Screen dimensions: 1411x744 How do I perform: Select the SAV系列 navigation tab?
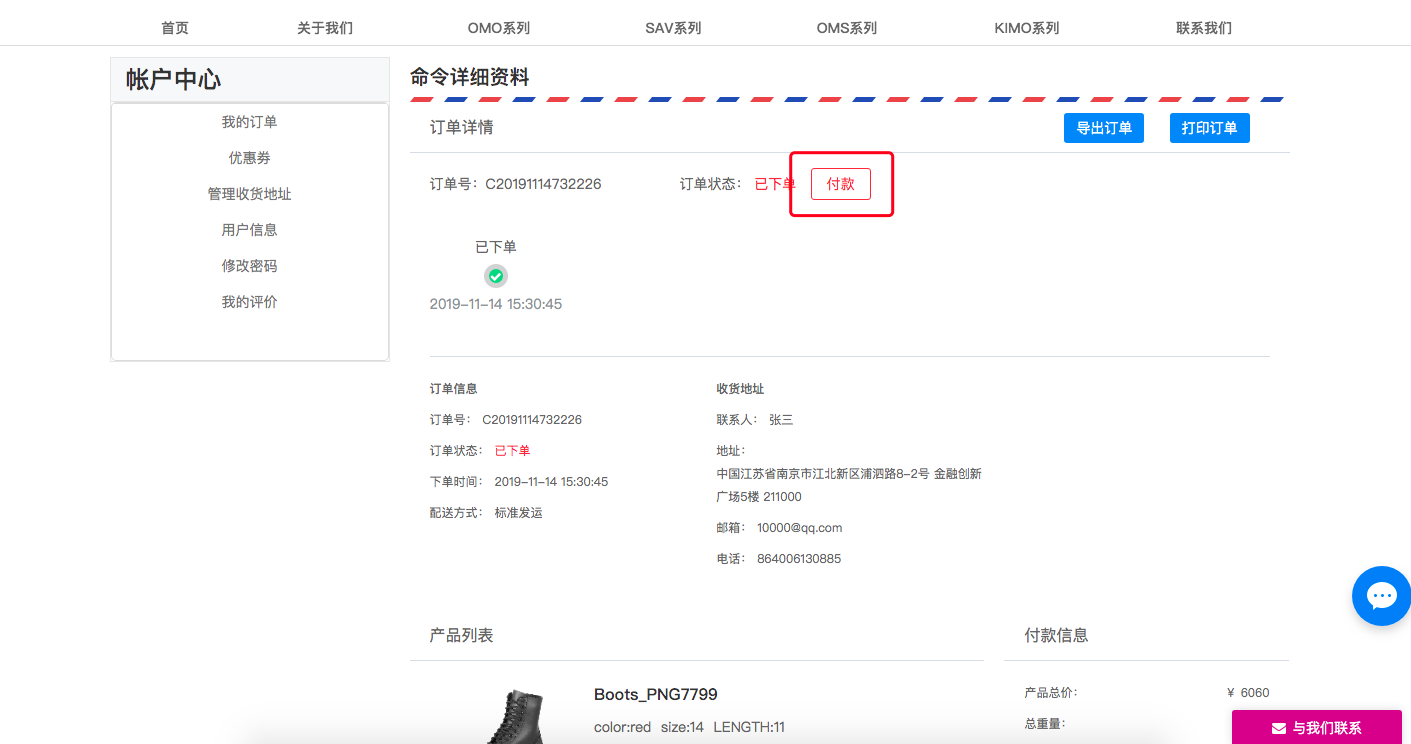672,27
